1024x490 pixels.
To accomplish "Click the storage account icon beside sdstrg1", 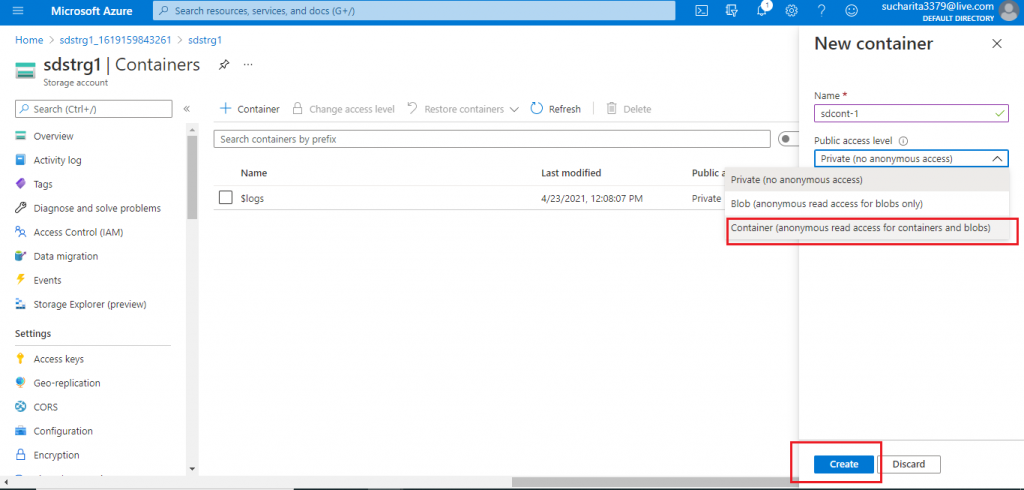I will (25, 71).
